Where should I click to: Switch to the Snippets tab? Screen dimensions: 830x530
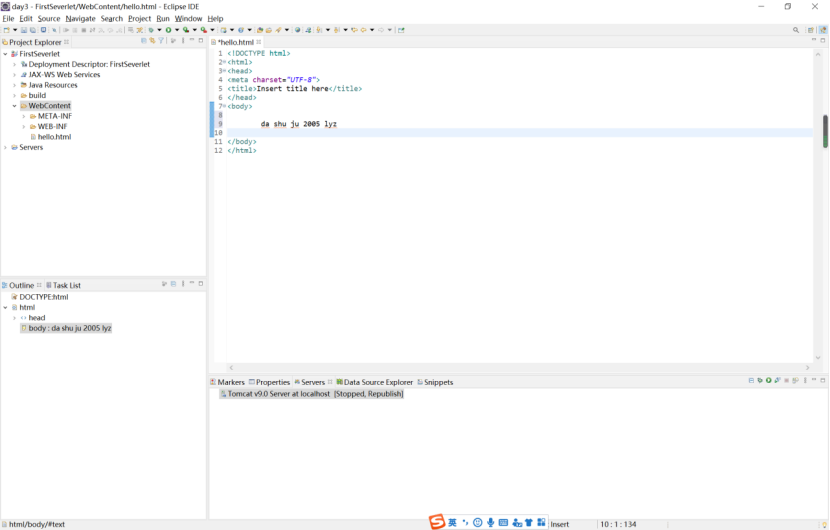pos(435,382)
